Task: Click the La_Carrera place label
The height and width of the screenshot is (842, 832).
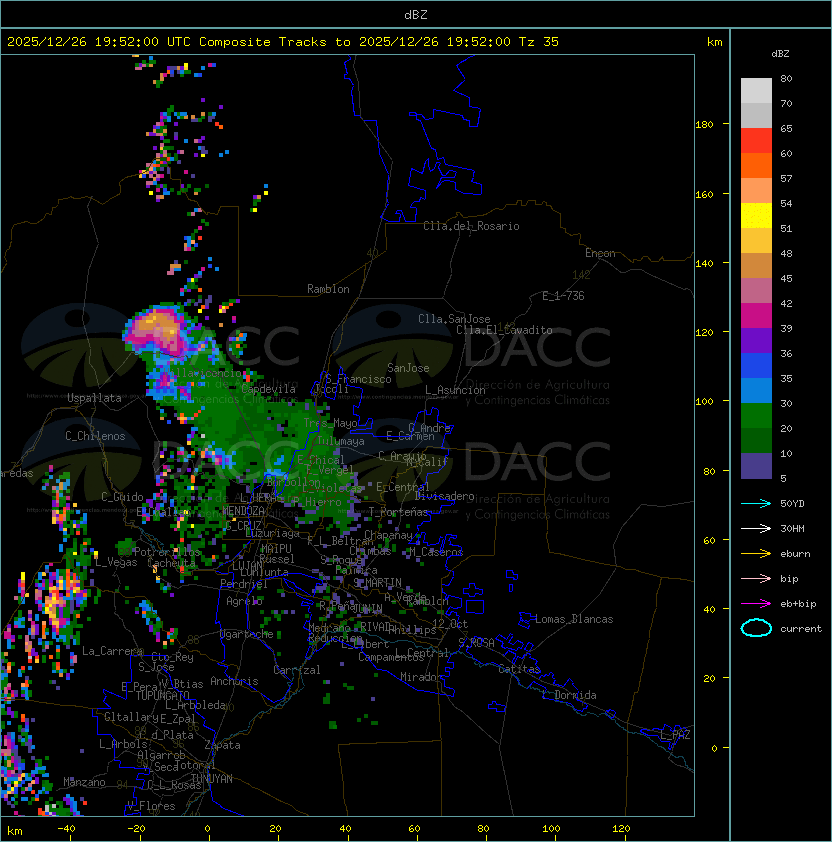Action: [x=112, y=651]
